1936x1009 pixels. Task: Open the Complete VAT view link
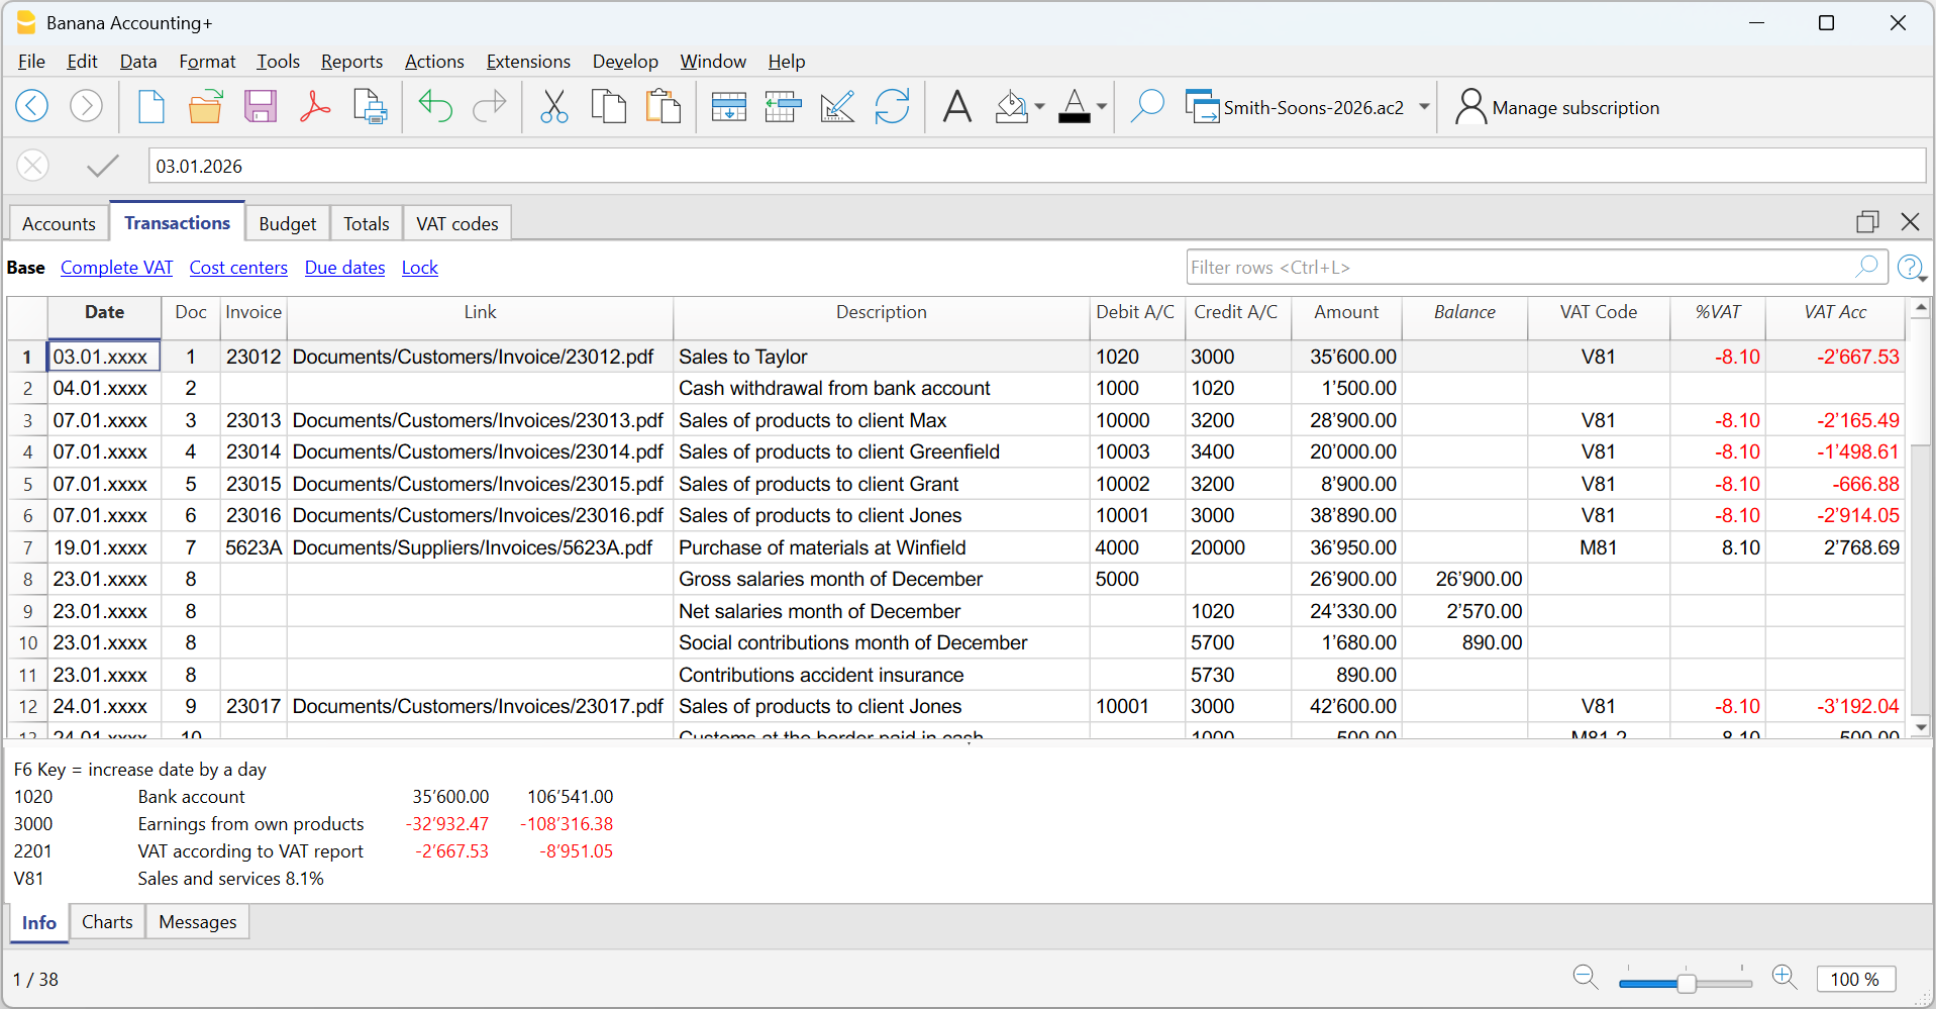click(116, 267)
